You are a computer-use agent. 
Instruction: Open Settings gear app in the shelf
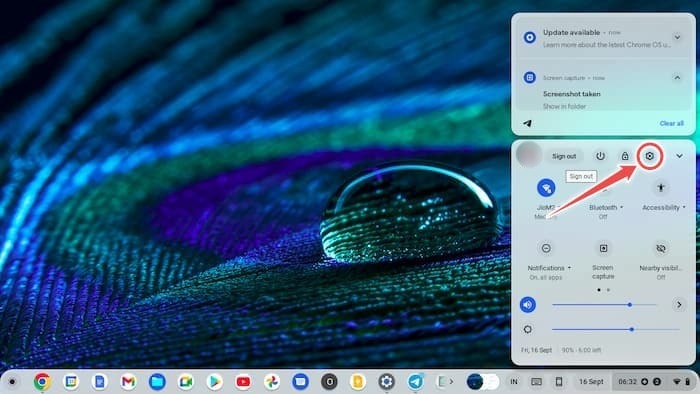[x=387, y=382]
